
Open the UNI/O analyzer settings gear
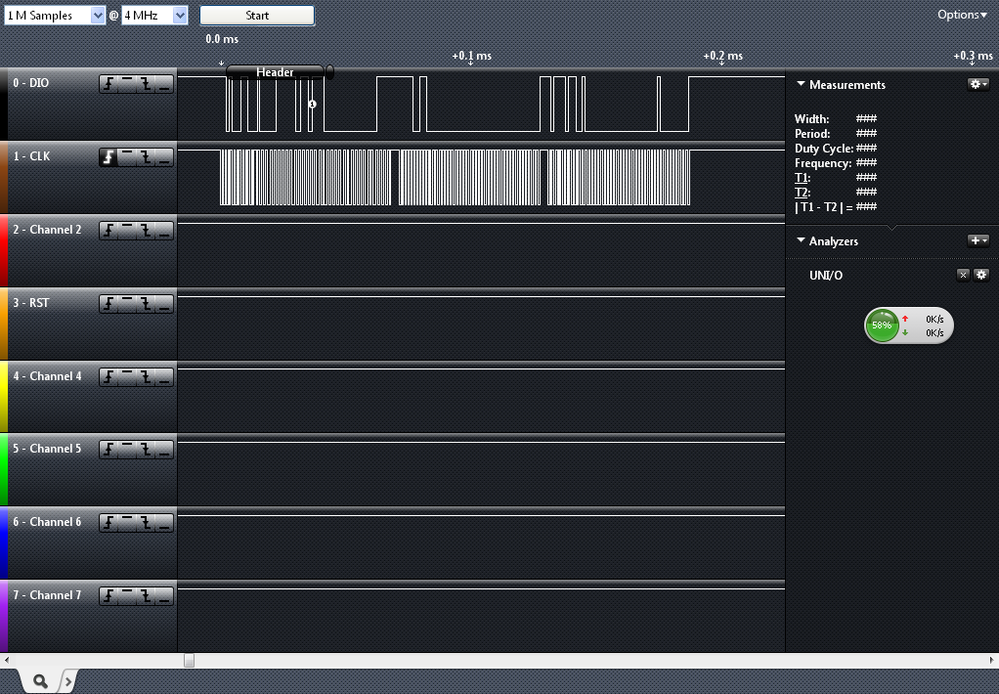[x=981, y=275]
